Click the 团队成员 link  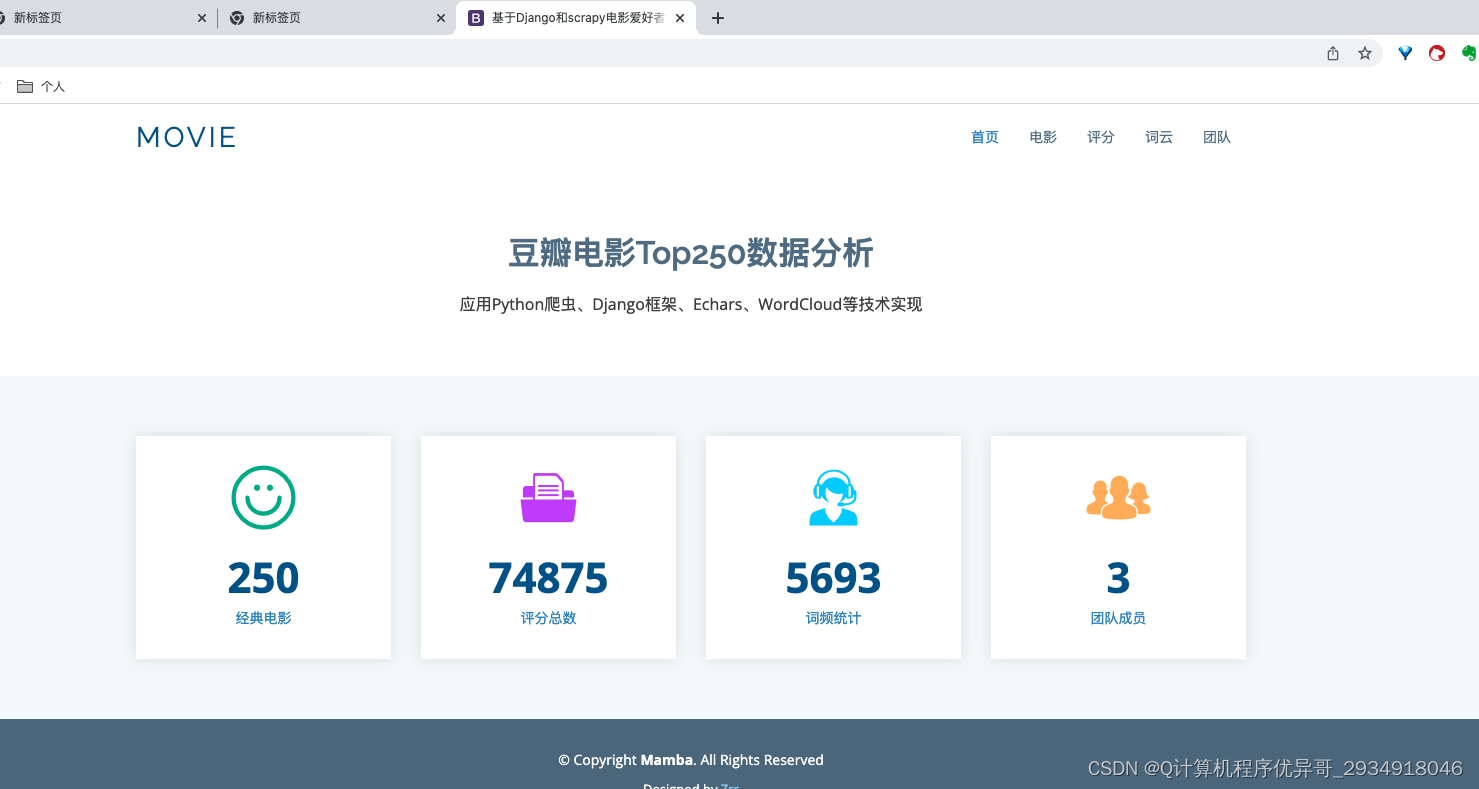click(x=1118, y=618)
